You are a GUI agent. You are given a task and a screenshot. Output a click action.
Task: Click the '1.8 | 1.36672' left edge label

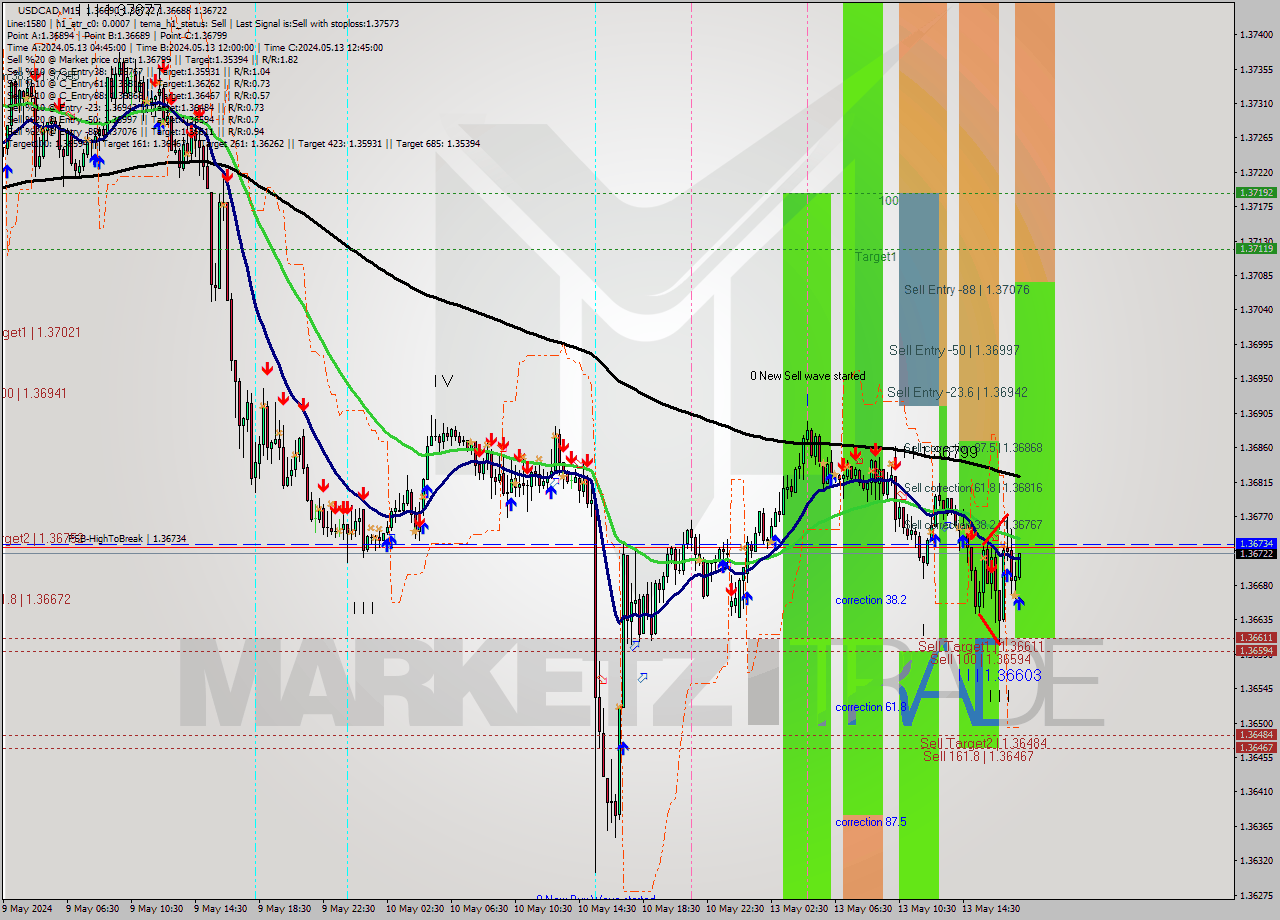pyautogui.click(x=36, y=599)
